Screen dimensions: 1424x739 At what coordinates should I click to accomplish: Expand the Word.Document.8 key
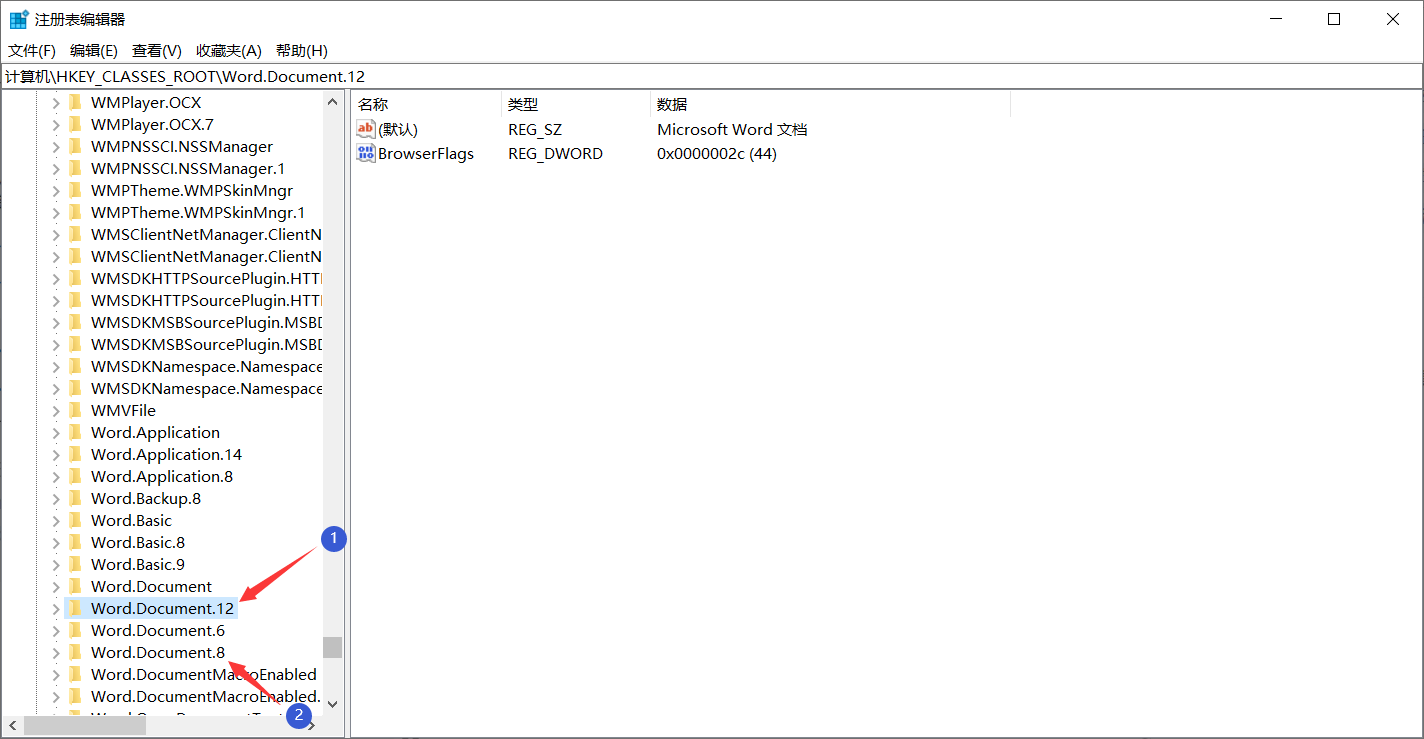(56, 652)
